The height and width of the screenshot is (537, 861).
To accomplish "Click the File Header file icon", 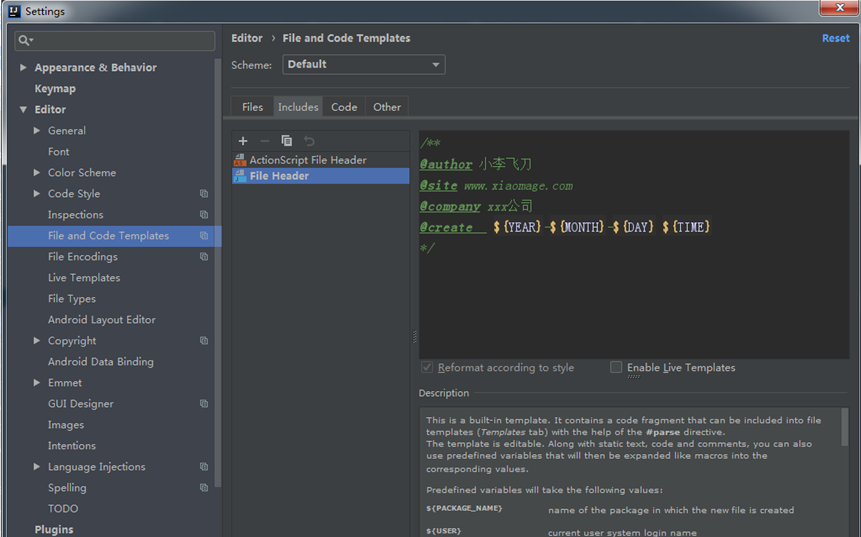I will (x=240, y=176).
